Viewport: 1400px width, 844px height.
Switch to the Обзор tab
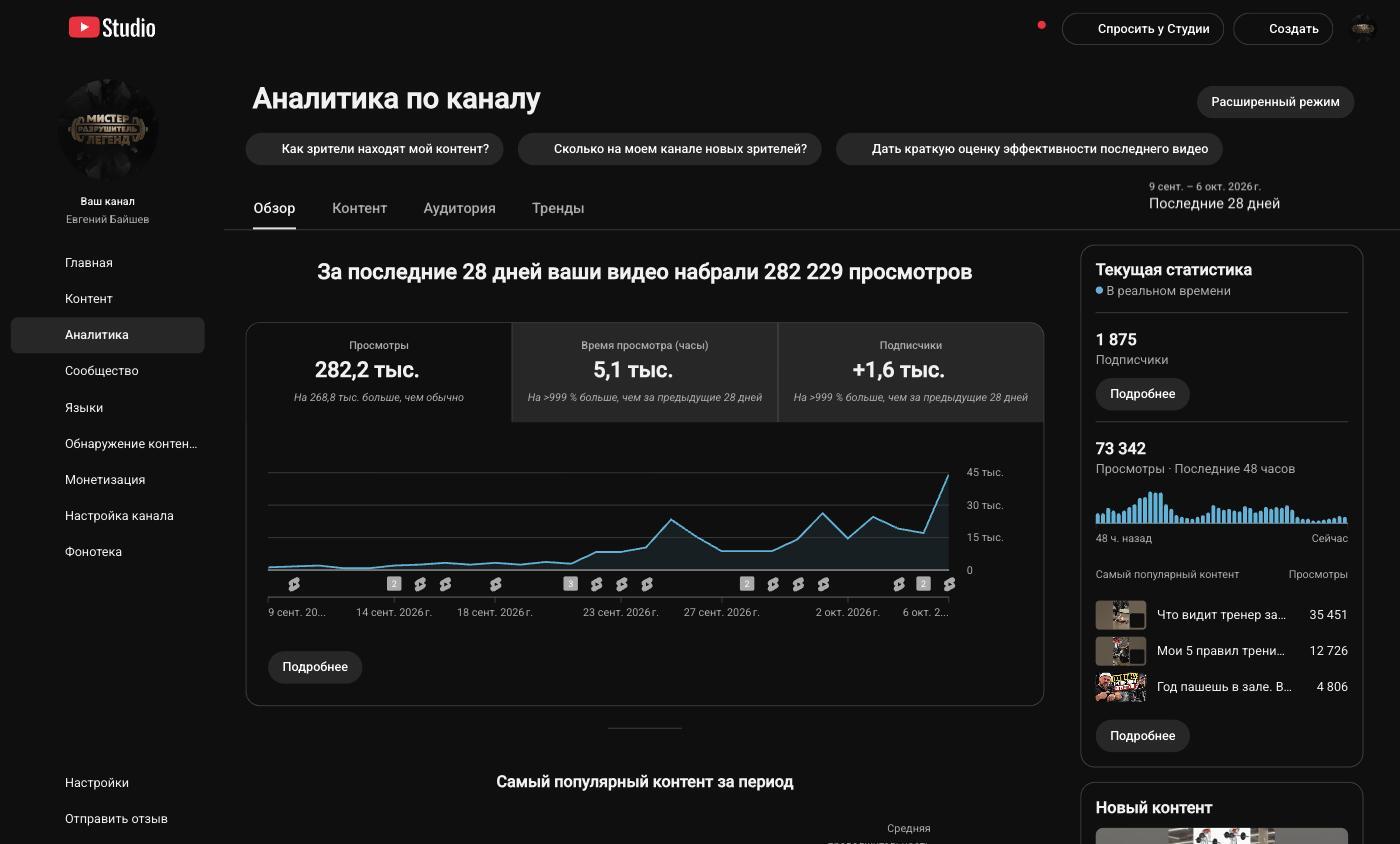coord(274,208)
